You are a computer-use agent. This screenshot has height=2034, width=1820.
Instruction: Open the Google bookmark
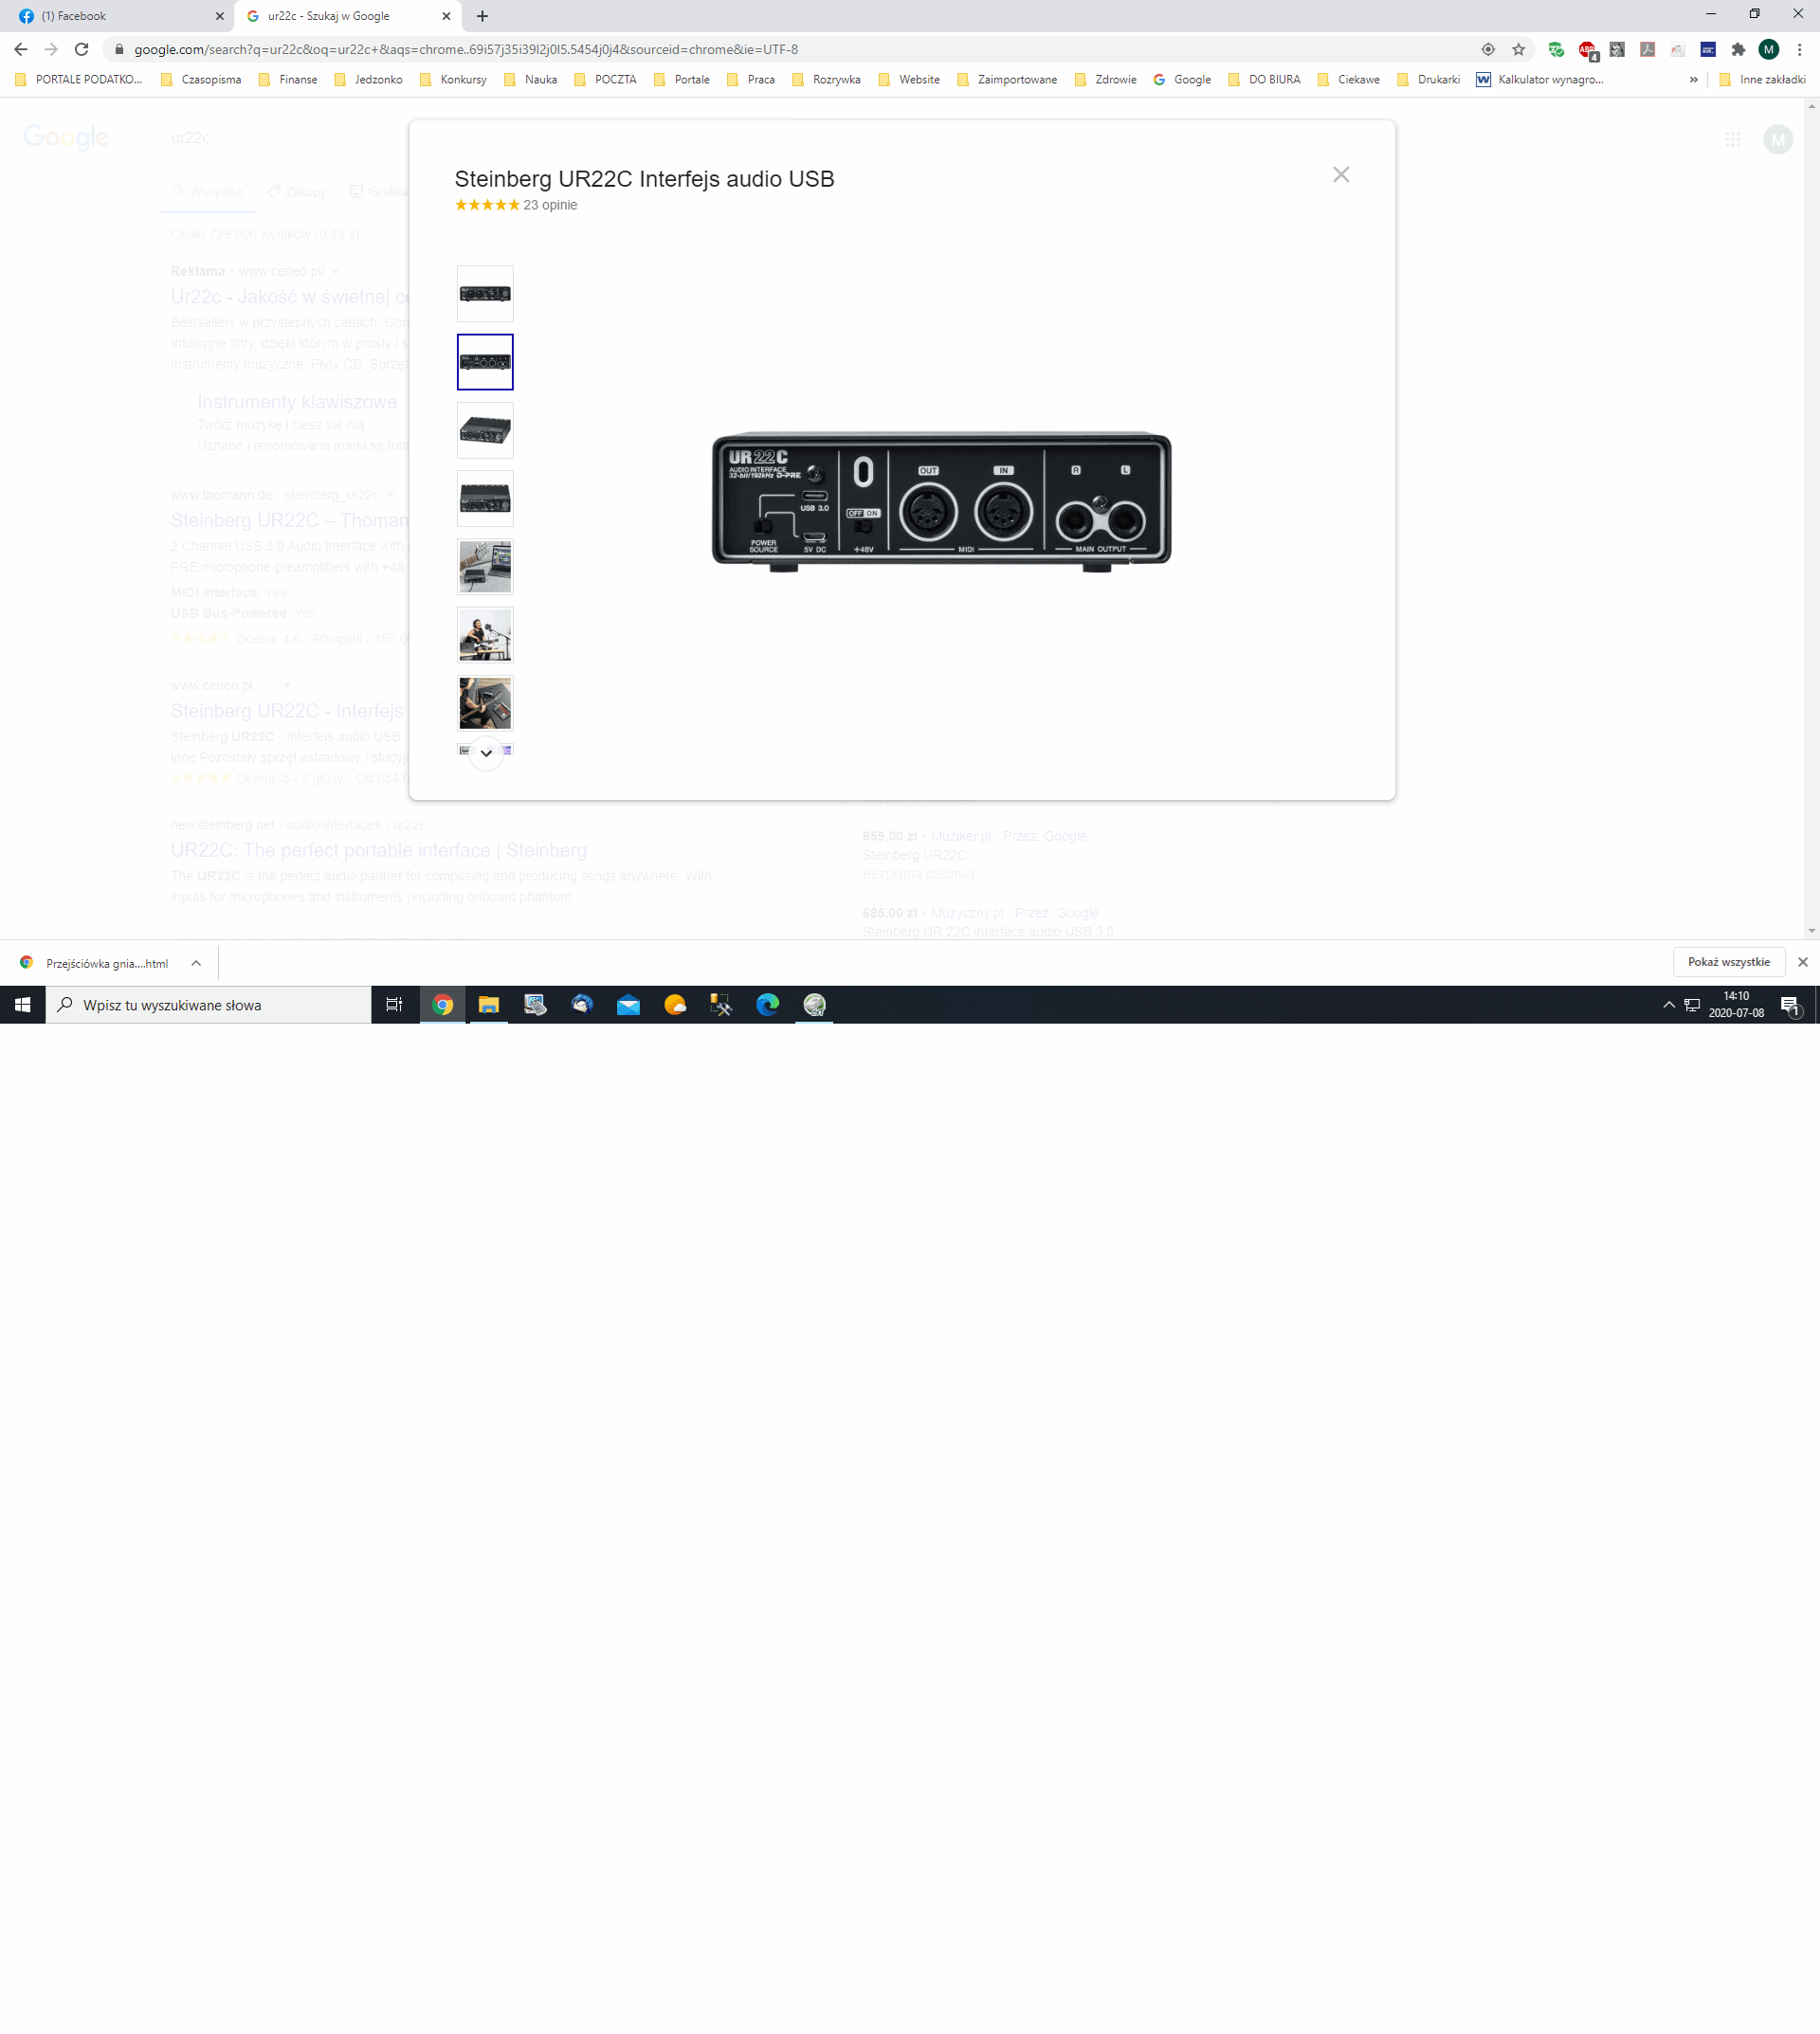[1182, 80]
